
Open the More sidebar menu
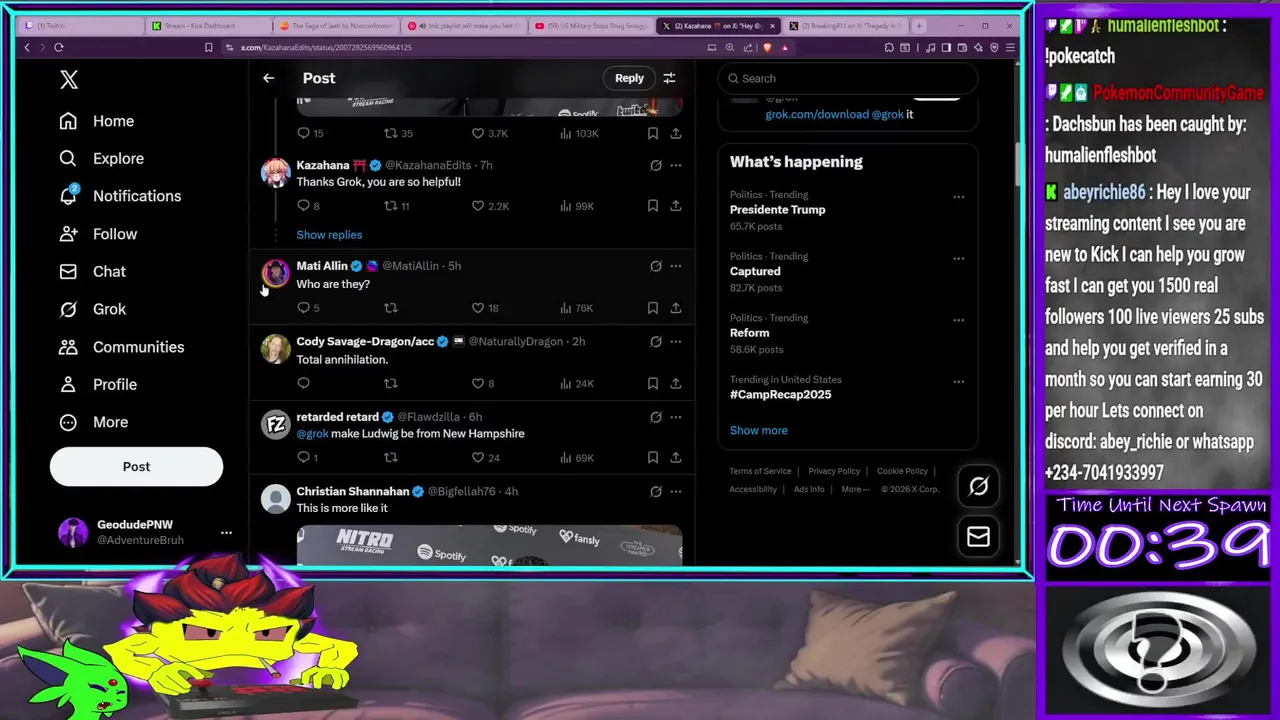[x=94, y=422]
